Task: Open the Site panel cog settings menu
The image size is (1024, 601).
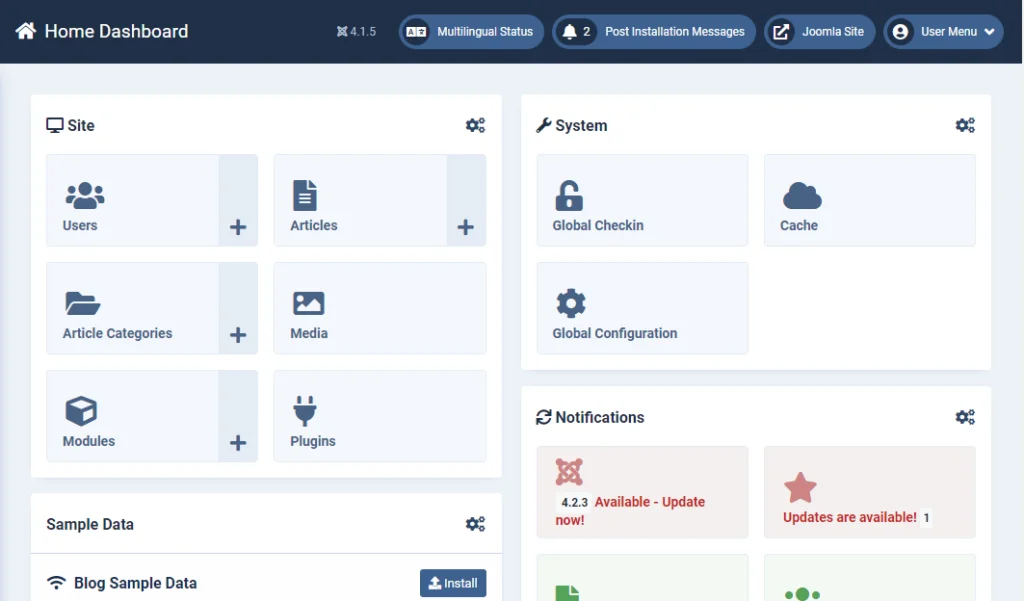Action: pyautogui.click(x=475, y=124)
